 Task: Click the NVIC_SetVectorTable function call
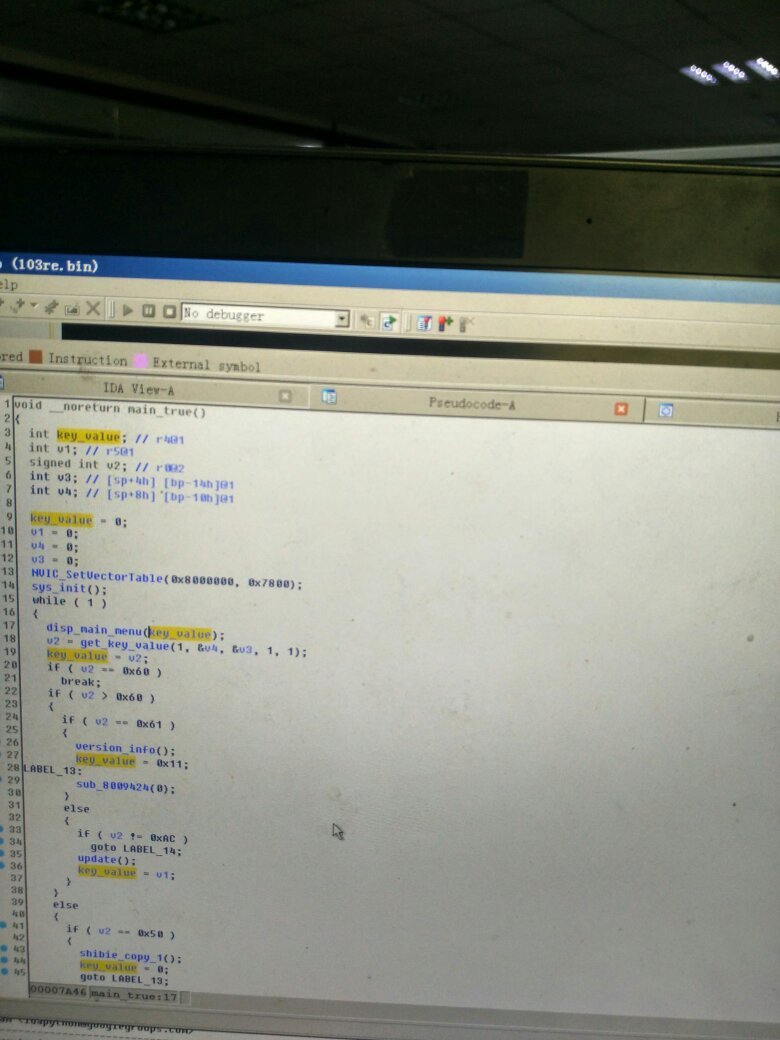(98, 576)
